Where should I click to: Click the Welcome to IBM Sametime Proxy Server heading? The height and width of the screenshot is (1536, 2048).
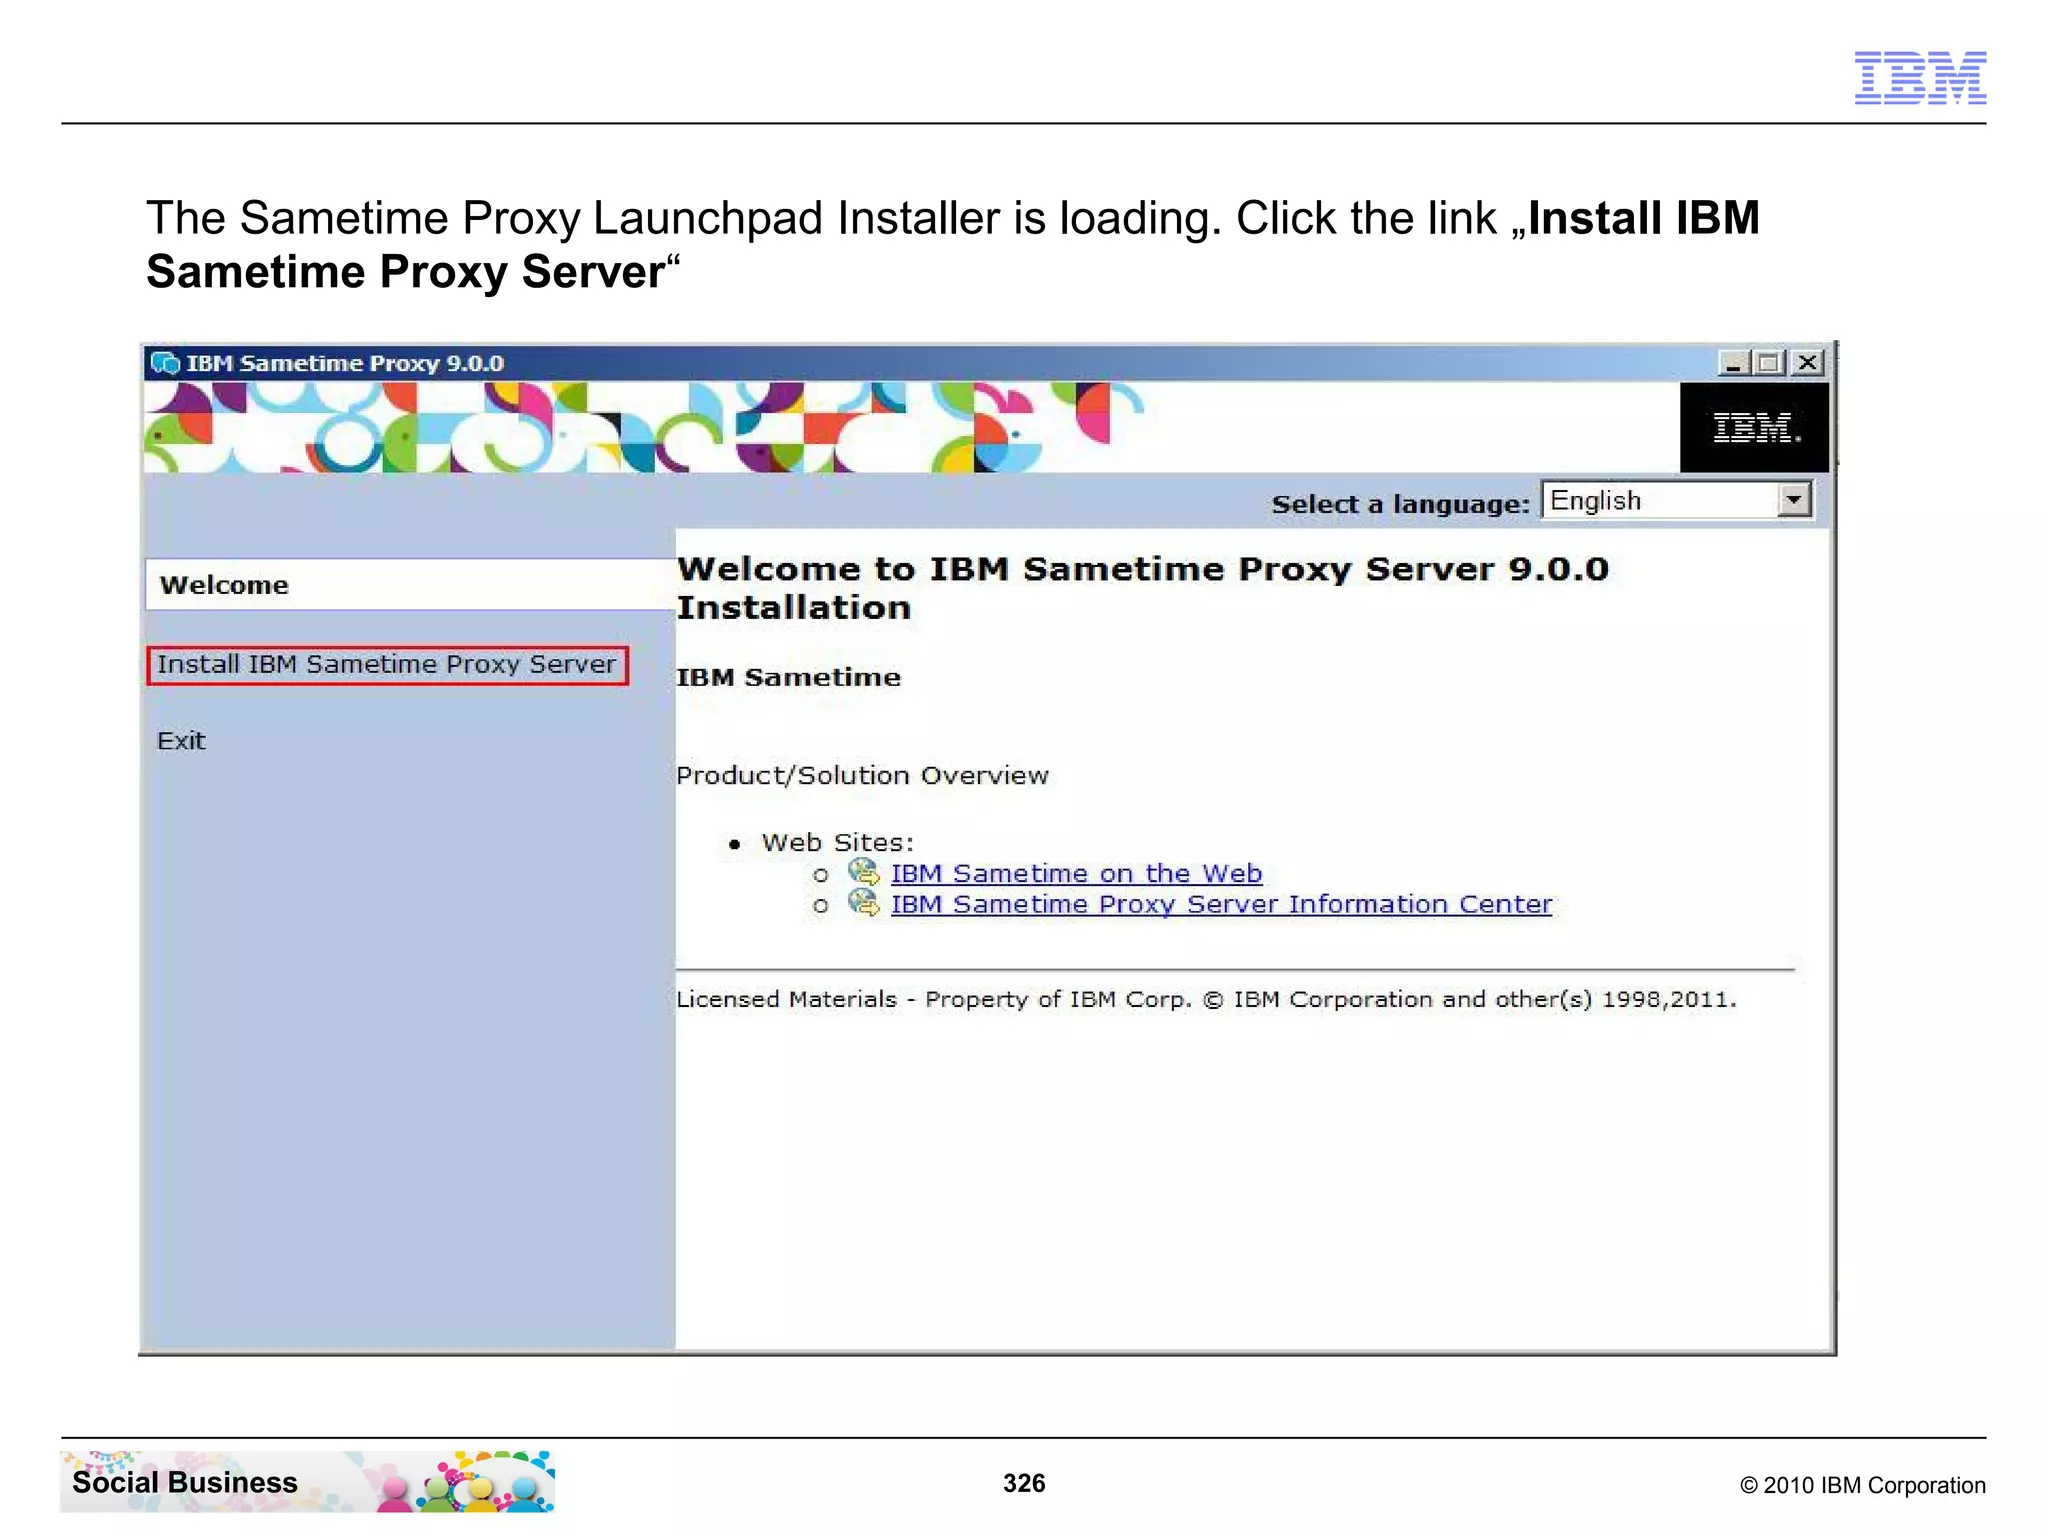(1143, 588)
